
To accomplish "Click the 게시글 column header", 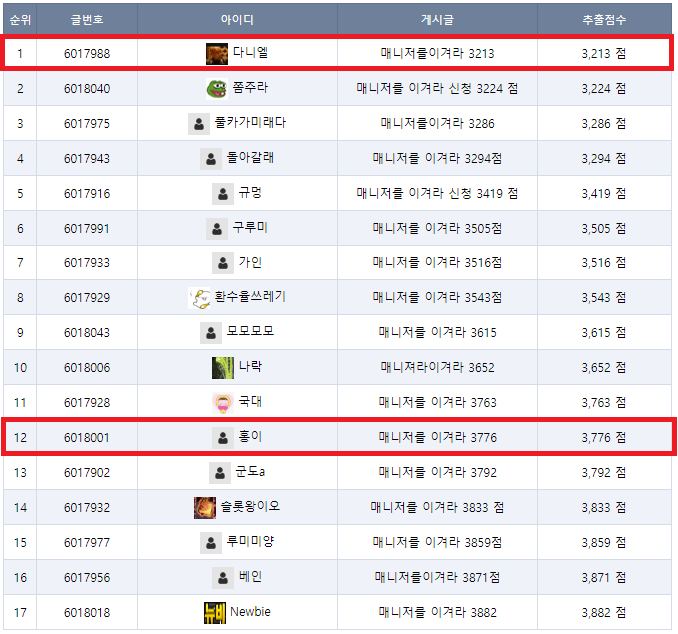I will tap(437, 19).
